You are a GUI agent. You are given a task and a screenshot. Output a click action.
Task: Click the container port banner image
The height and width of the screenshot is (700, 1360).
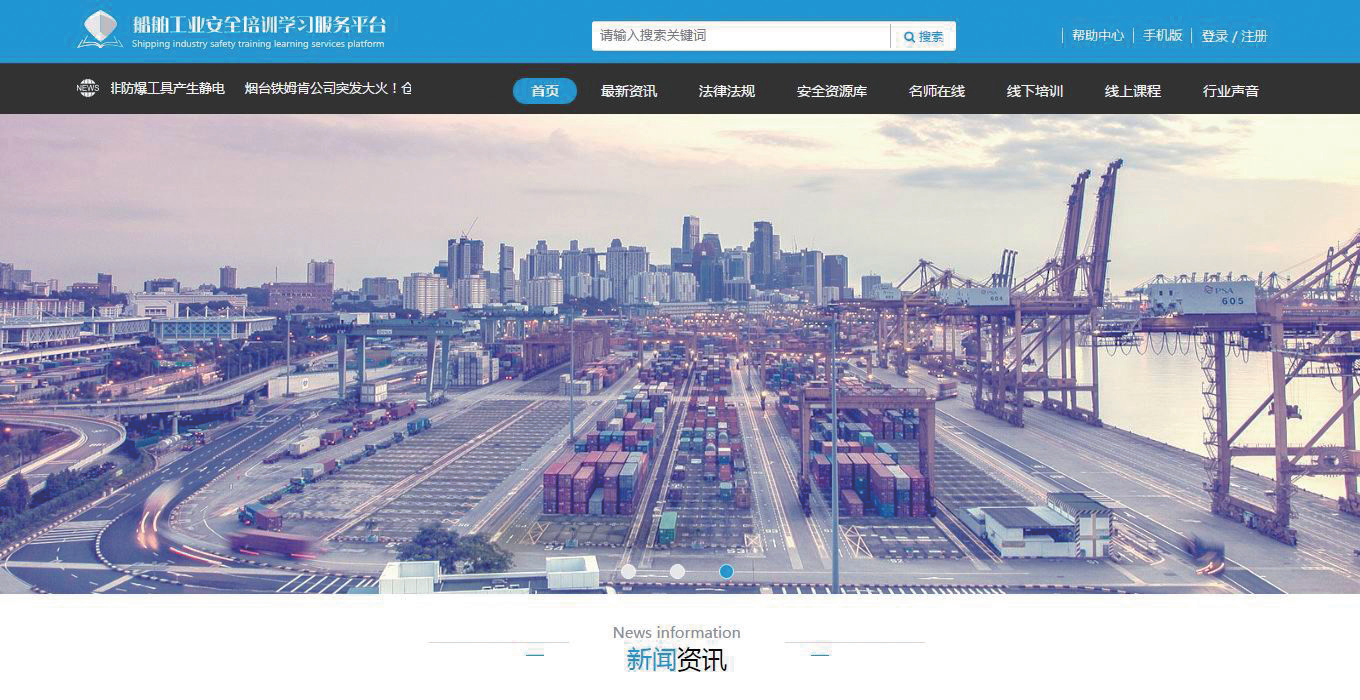[680, 354]
